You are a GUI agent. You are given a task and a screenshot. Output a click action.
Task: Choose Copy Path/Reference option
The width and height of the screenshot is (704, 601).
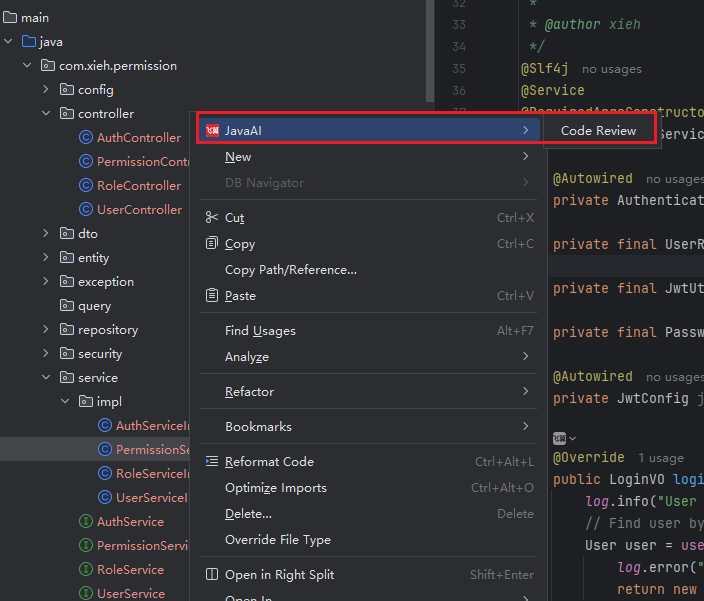(290, 270)
